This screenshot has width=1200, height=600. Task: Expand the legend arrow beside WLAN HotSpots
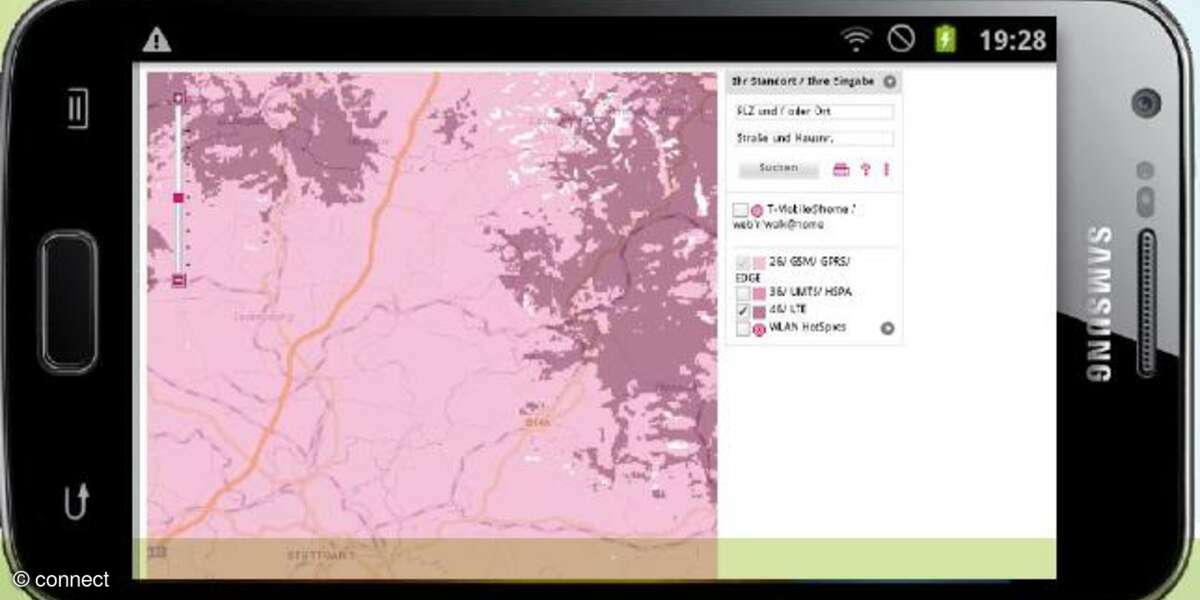(x=887, y=328)
